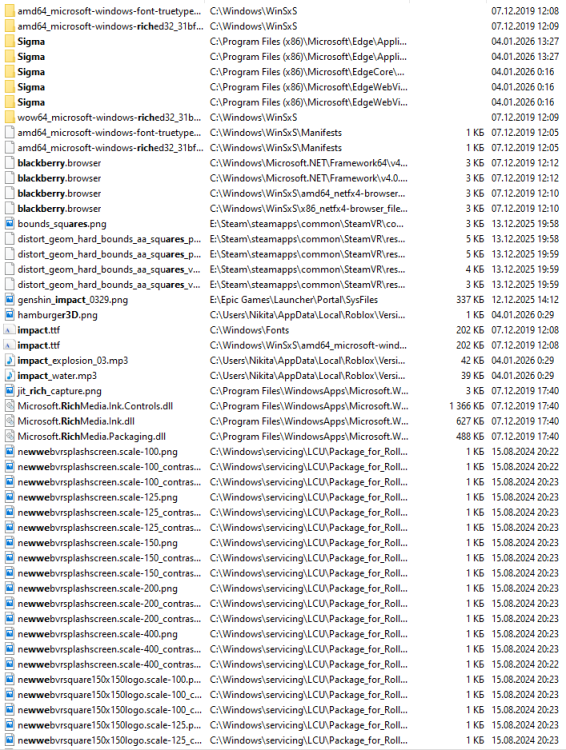This screenshot has height=750, width=566.
Task: Click image icon of newwebvrsplashscreen.scale-125.png
Action: [x=9, y=497]
